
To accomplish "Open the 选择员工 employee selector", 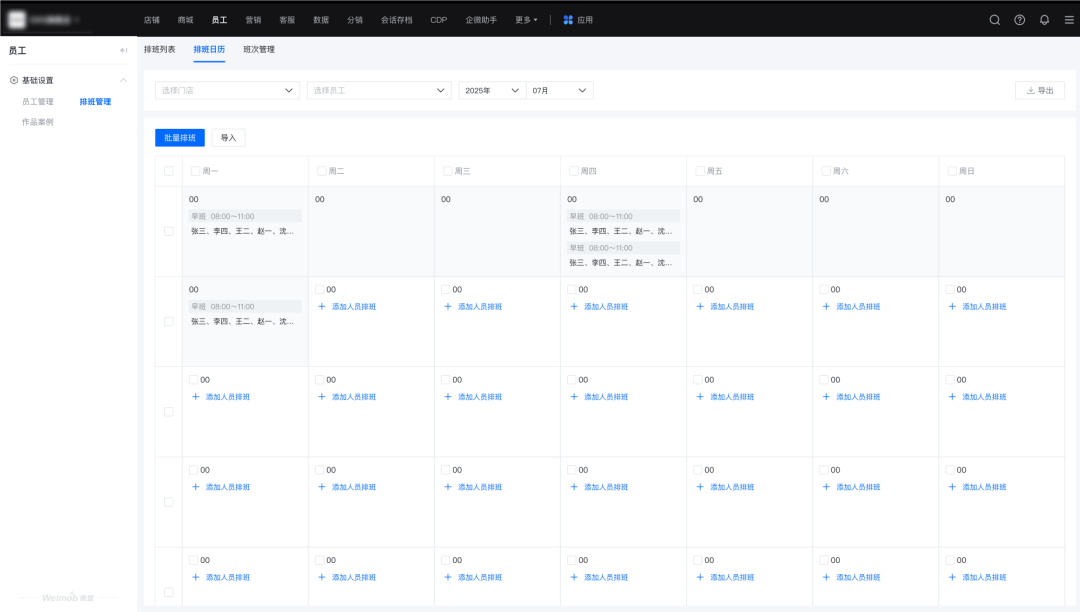I will pyautogui.click(x=379, y=90).
